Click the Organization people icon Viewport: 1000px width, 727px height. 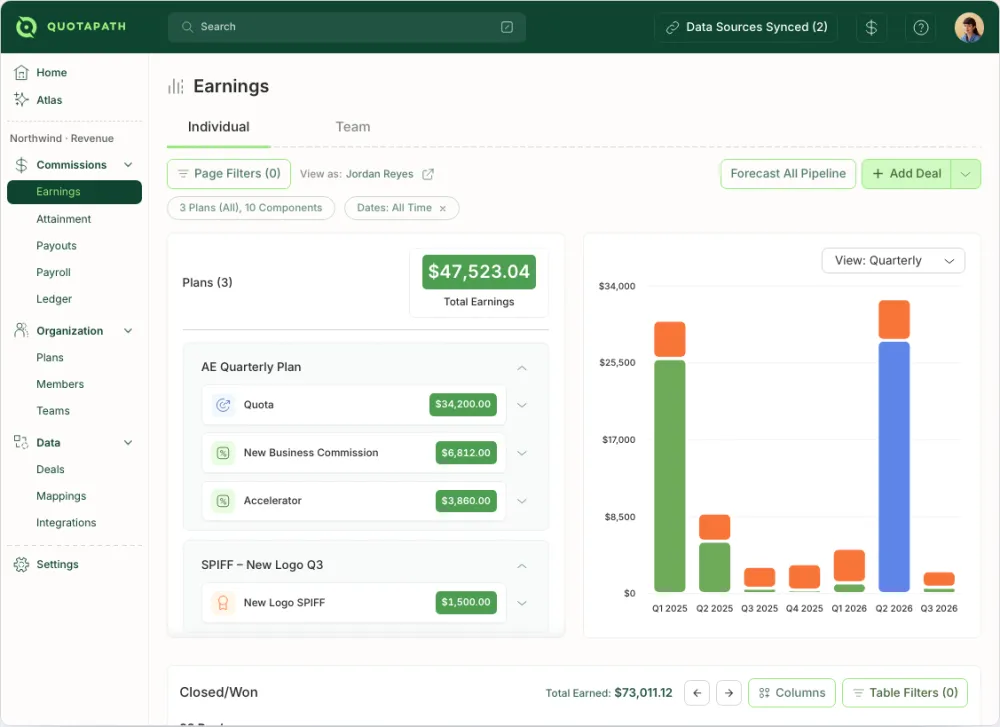[21, 330]
